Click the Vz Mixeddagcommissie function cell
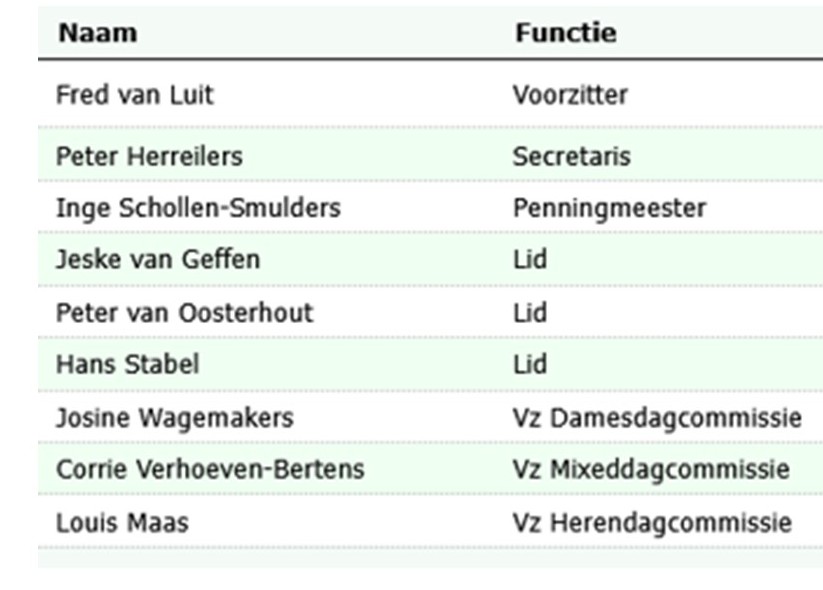The image size is (823, 590). click(651, 469)
